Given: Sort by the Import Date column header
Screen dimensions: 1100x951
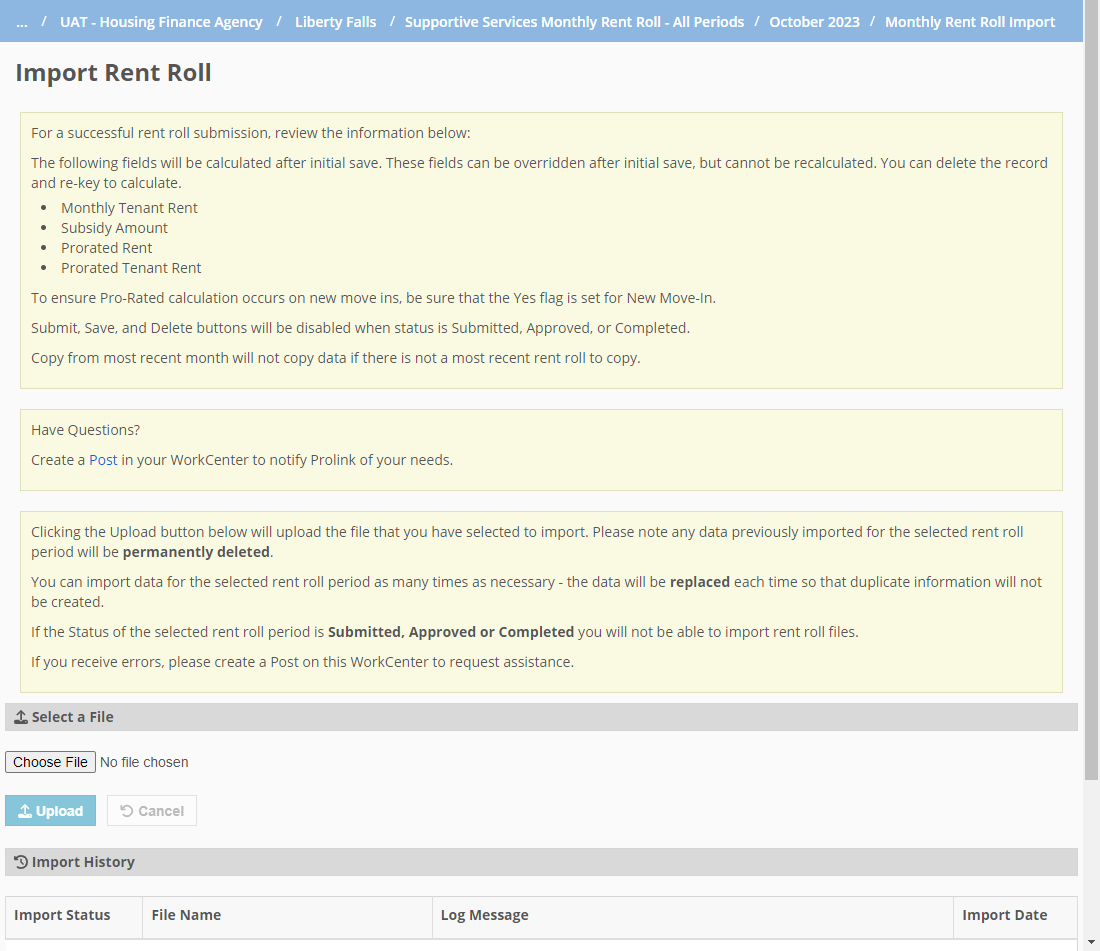Looking at the screenshot, I should point(1004,915).
